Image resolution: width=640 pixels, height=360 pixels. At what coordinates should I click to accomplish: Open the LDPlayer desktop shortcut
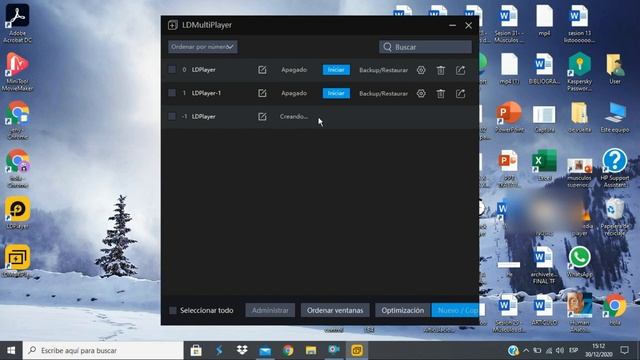[17, 213]
